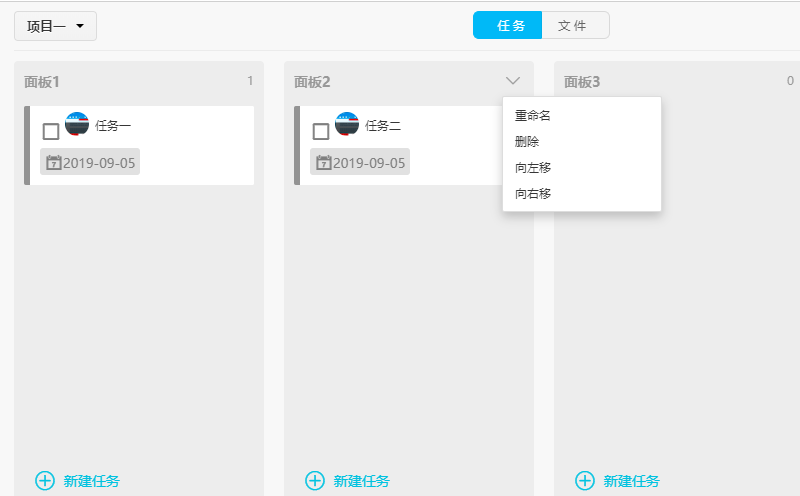
Task: Click plus icon in 面板3 新建任务
Action: point(585,481)
